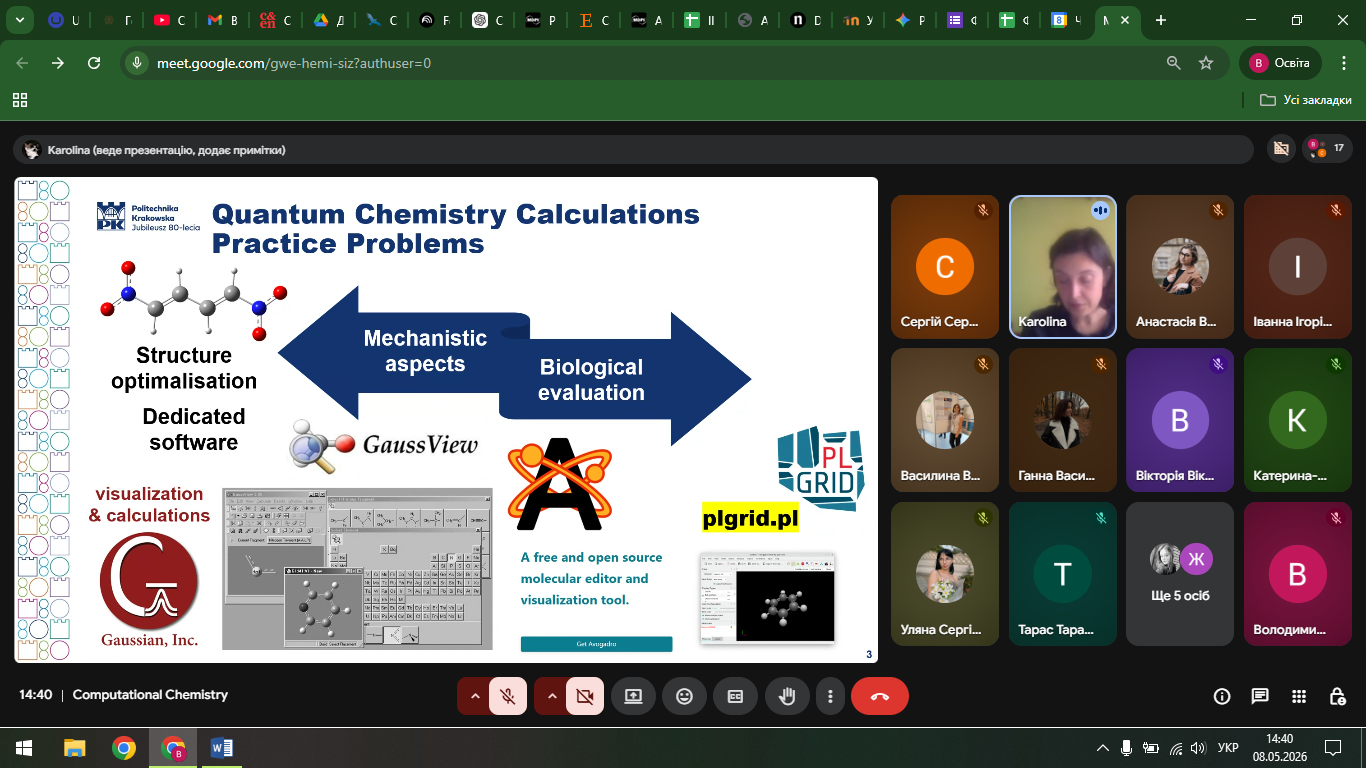Click the icon left of participants badge

[x=1280, y=149]
